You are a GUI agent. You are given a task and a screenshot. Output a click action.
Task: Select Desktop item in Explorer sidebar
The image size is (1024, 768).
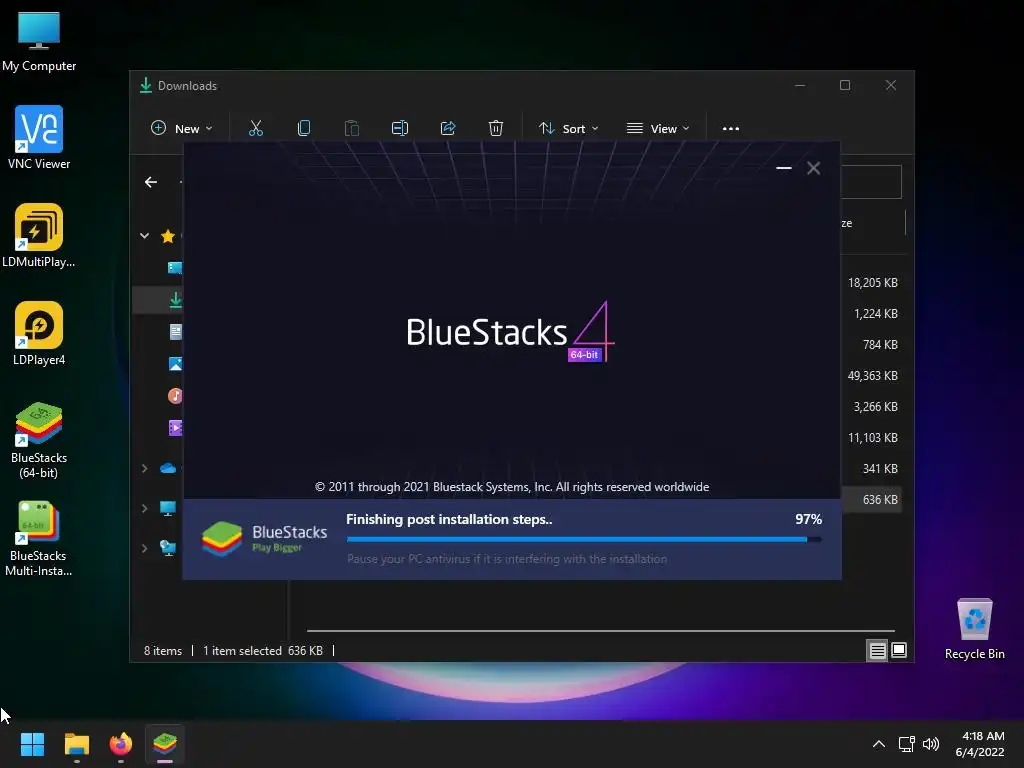click(175, 268)
